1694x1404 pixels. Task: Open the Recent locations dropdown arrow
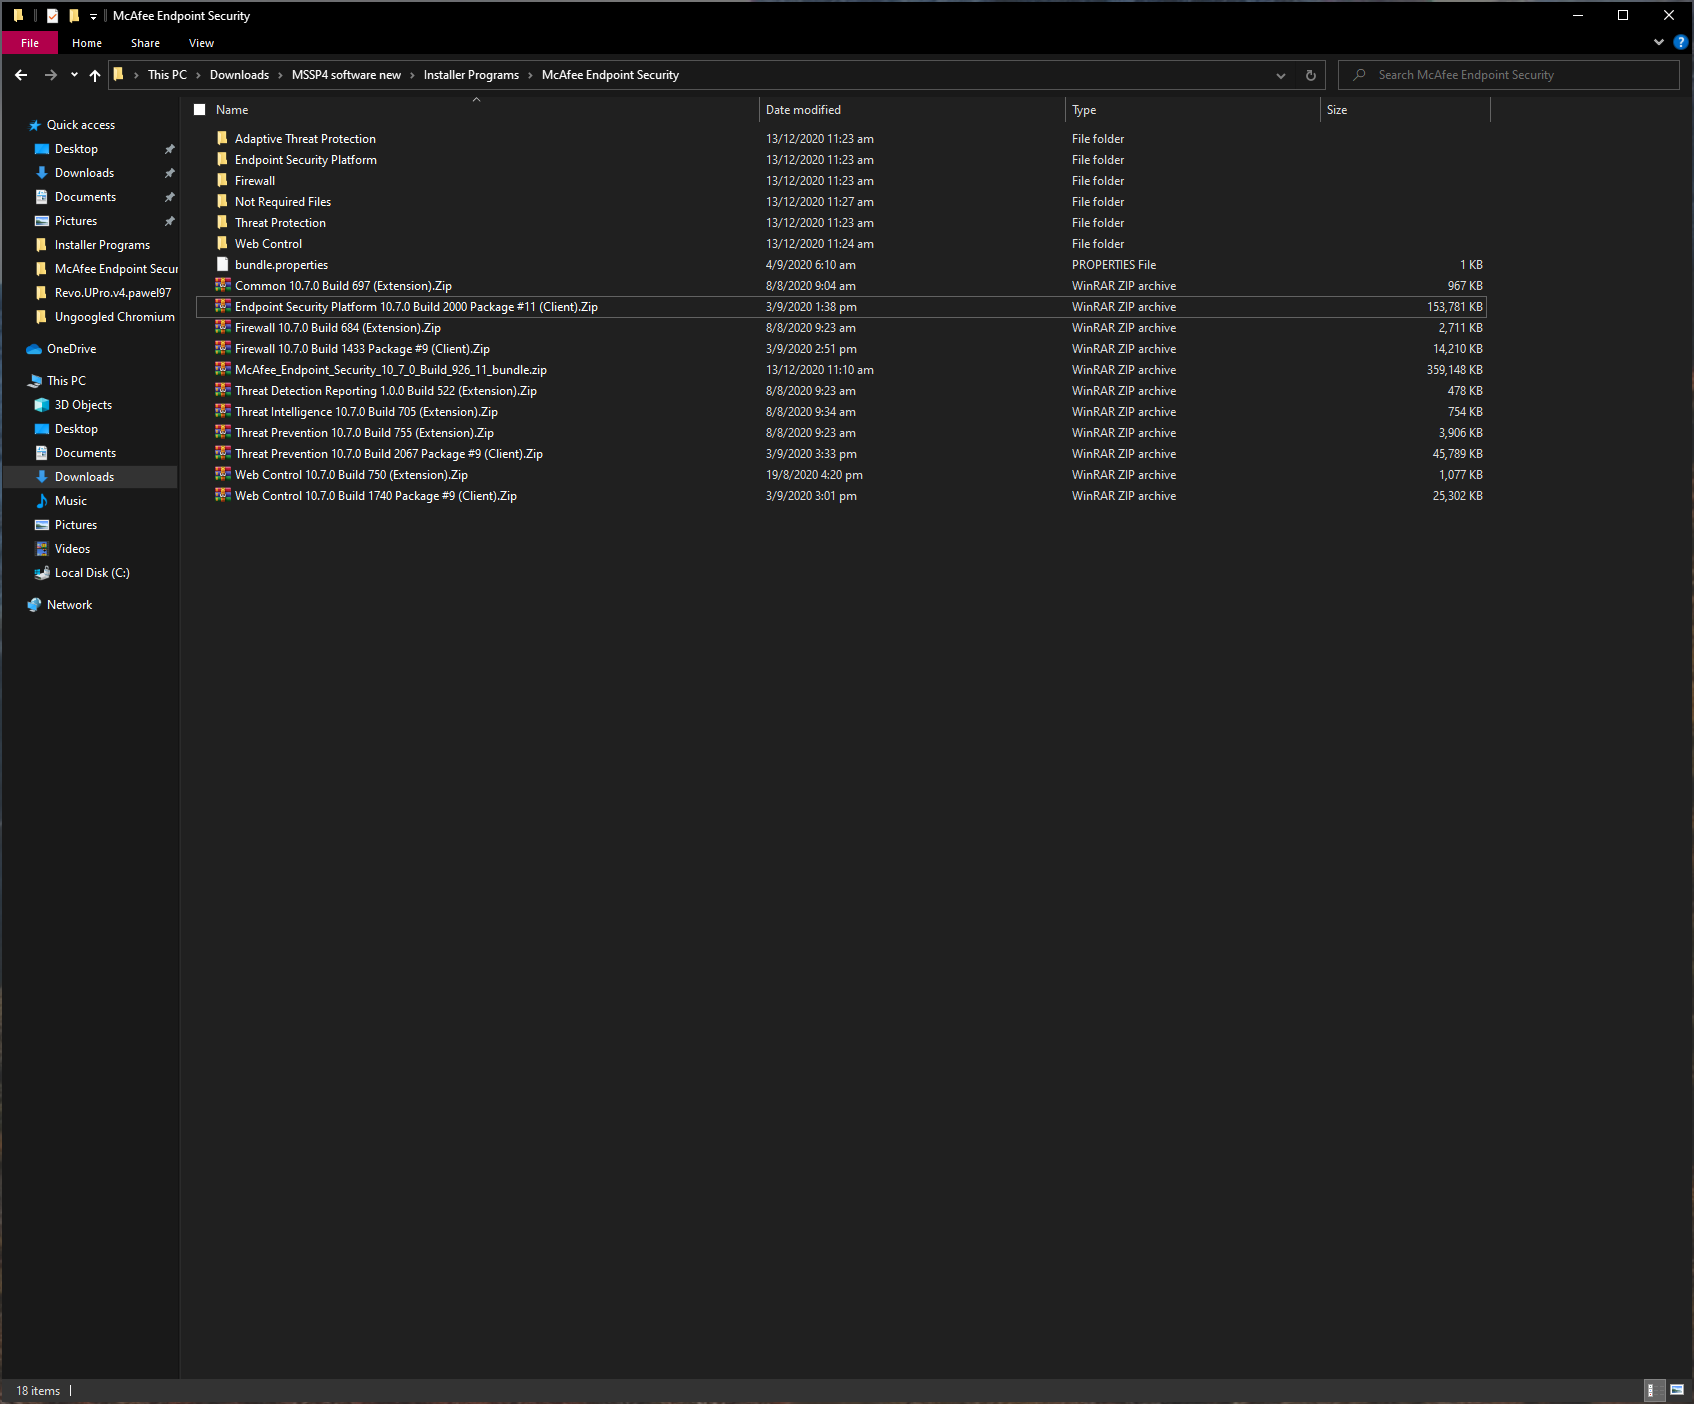[74, 75]
